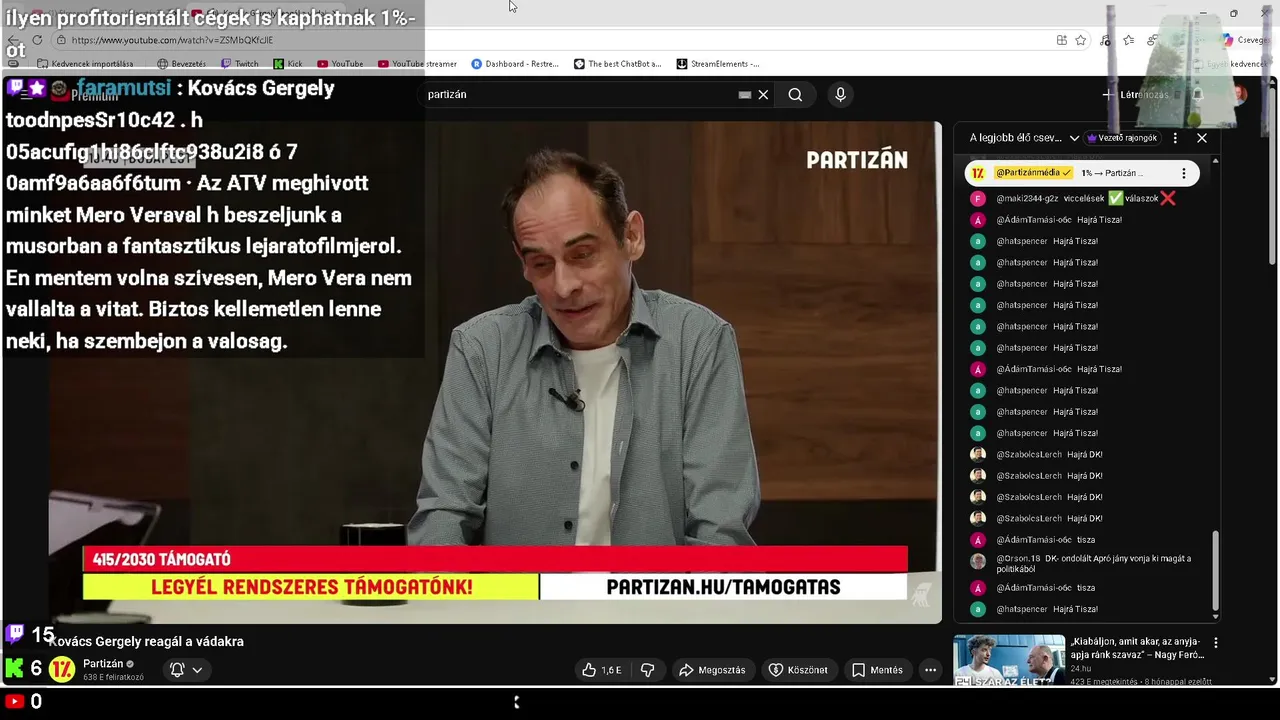The width and height of the screenshot is (1280, 720).
Task: Open the live chat options three-dot menu
Action: pos(1175,138)
